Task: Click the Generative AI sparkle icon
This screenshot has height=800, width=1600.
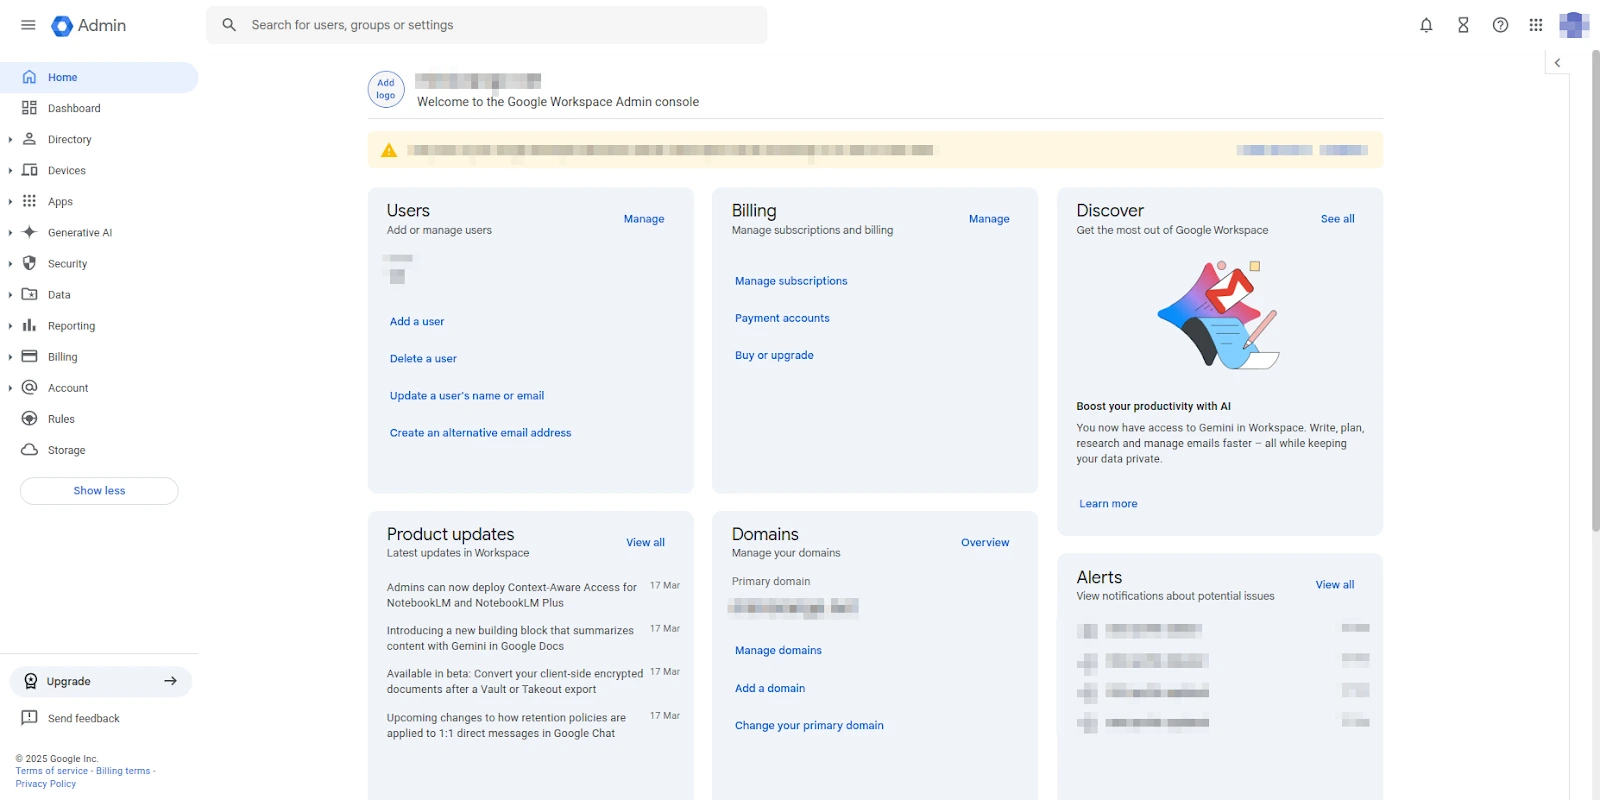Action: click(29, 232)
